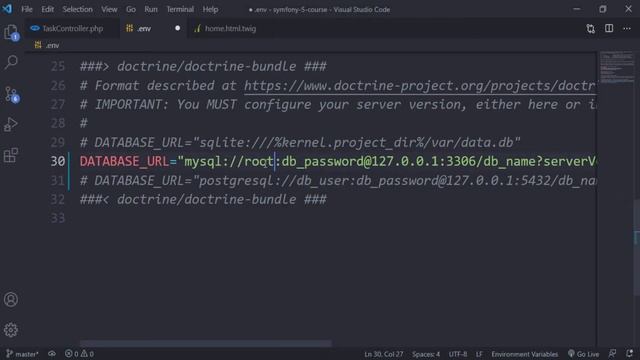Open the Manage gear icon
Screen dimensions: 640x360
click(11, 330)
